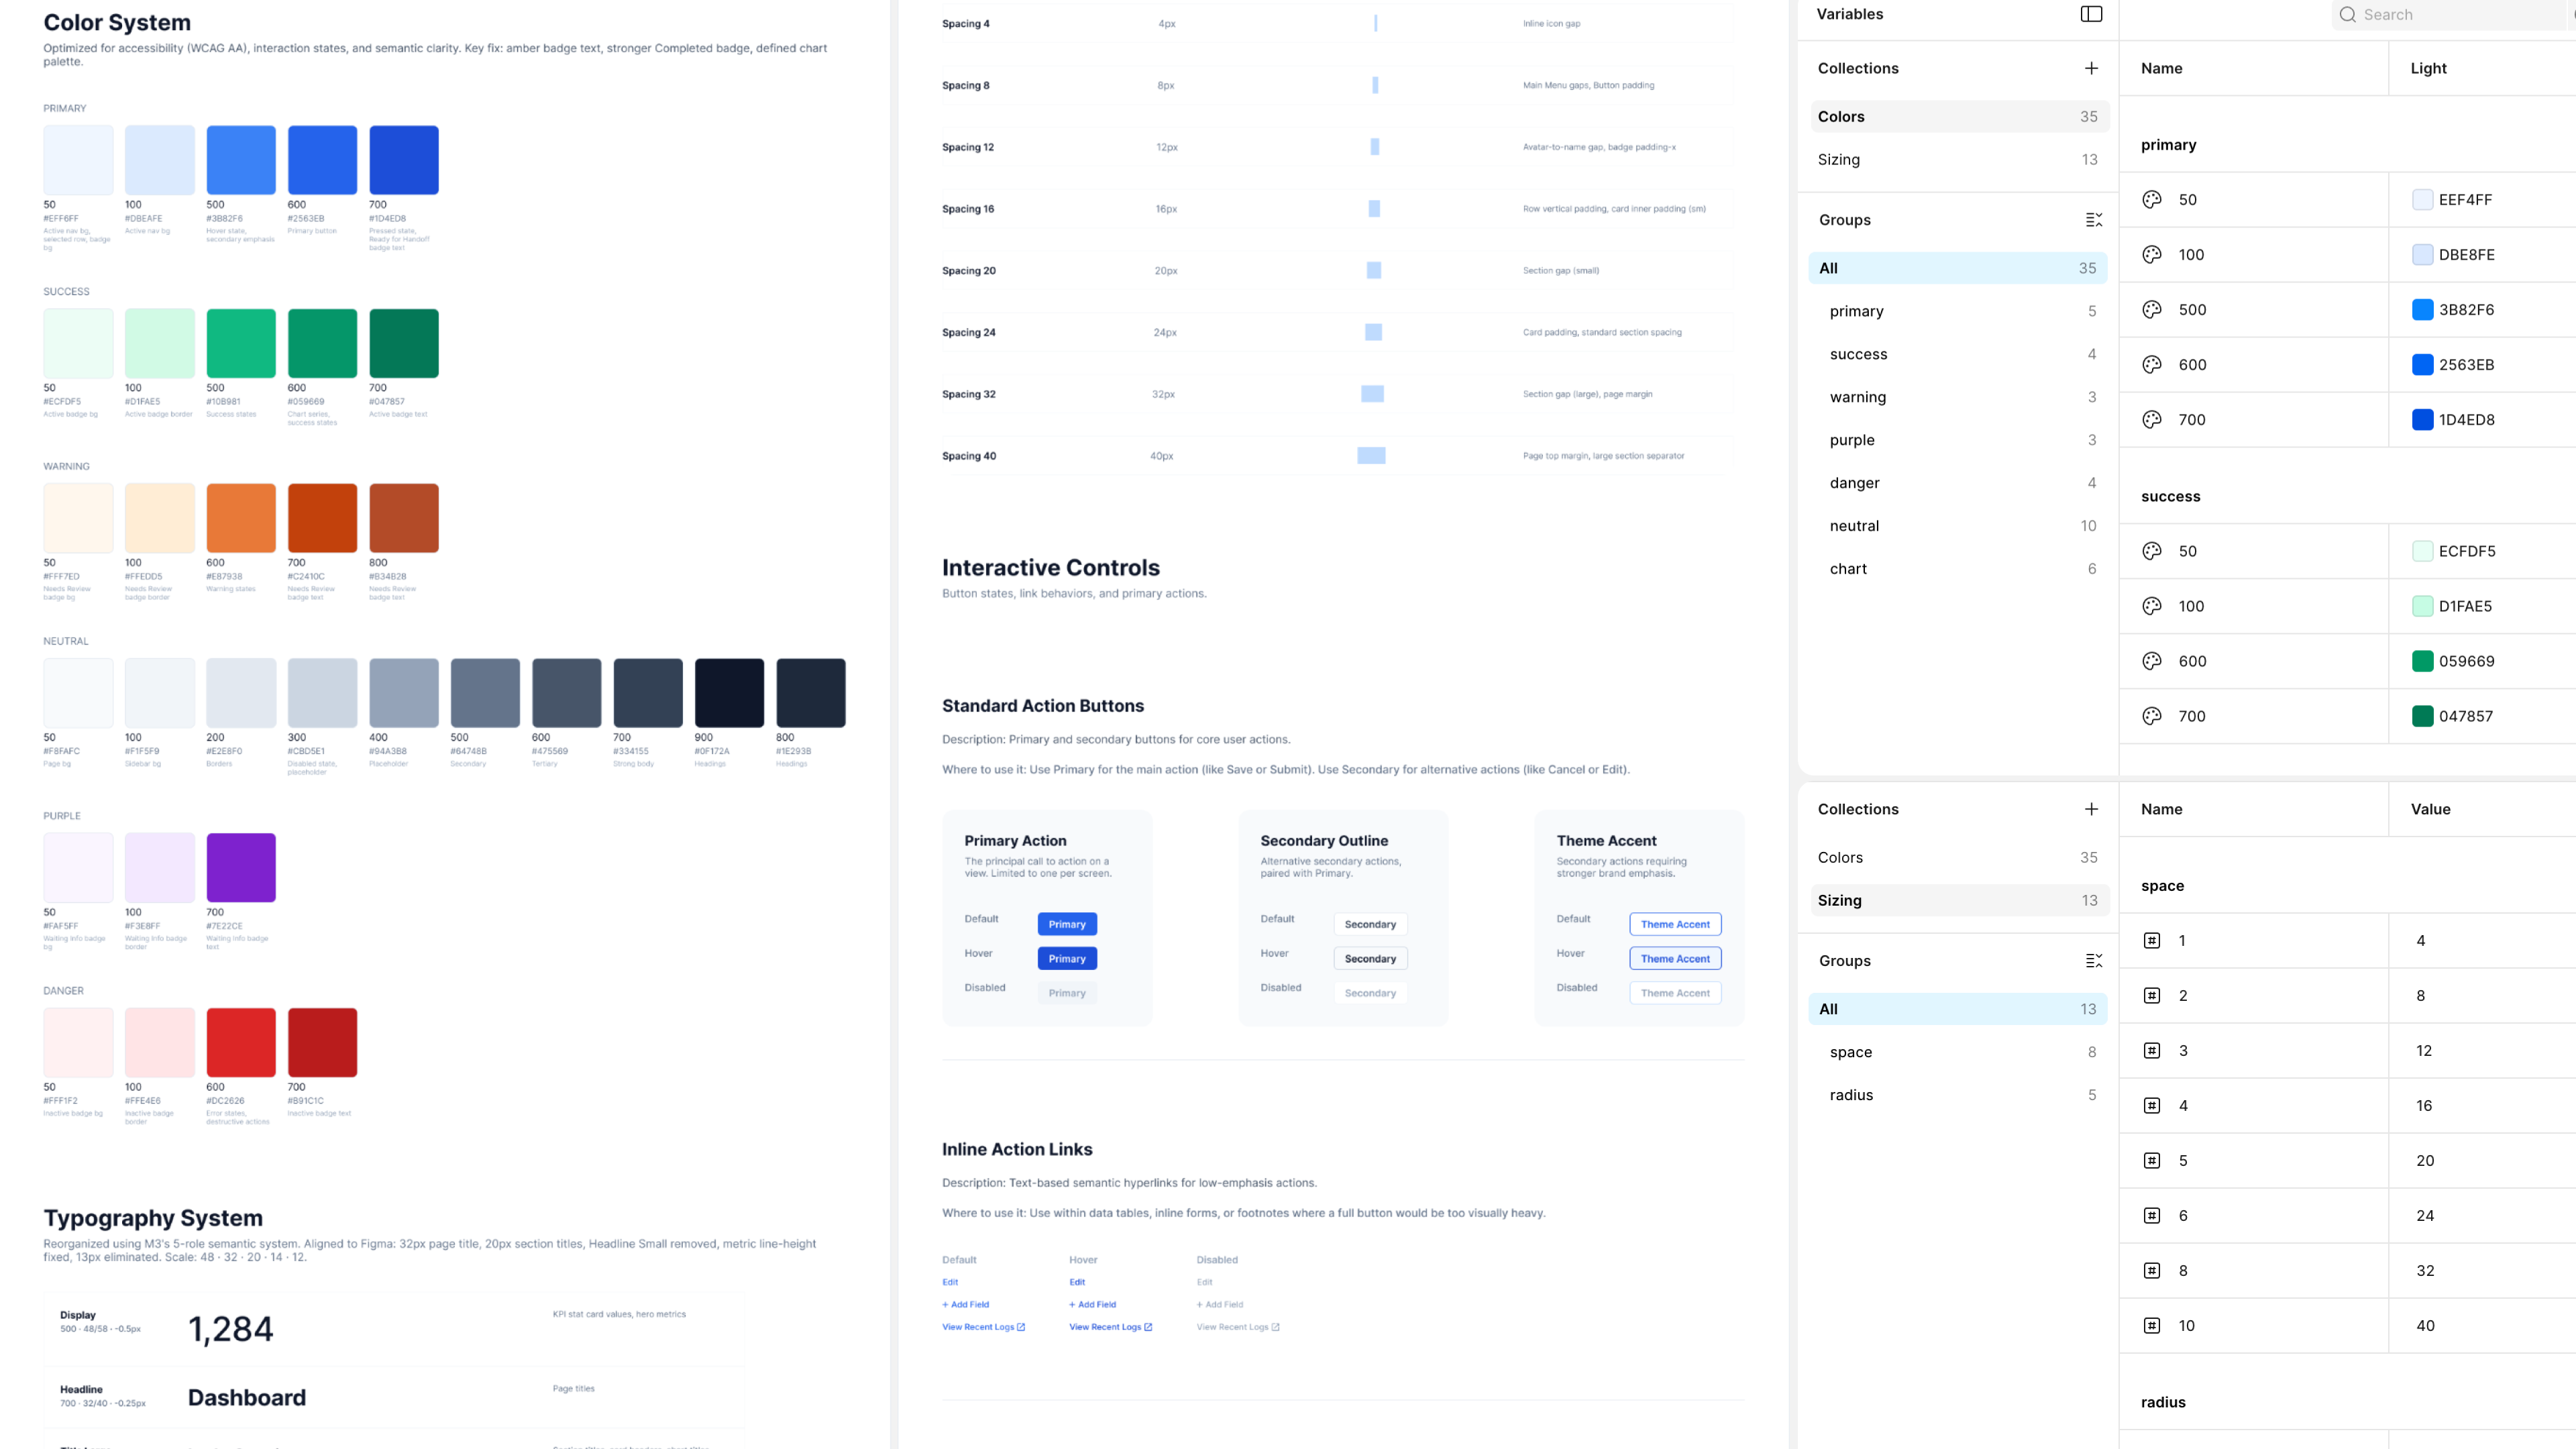The width and height of the screenshot is (2576, 1449).
Task: Open the space group in Sizing groups
Action: click(1958, 1052)
